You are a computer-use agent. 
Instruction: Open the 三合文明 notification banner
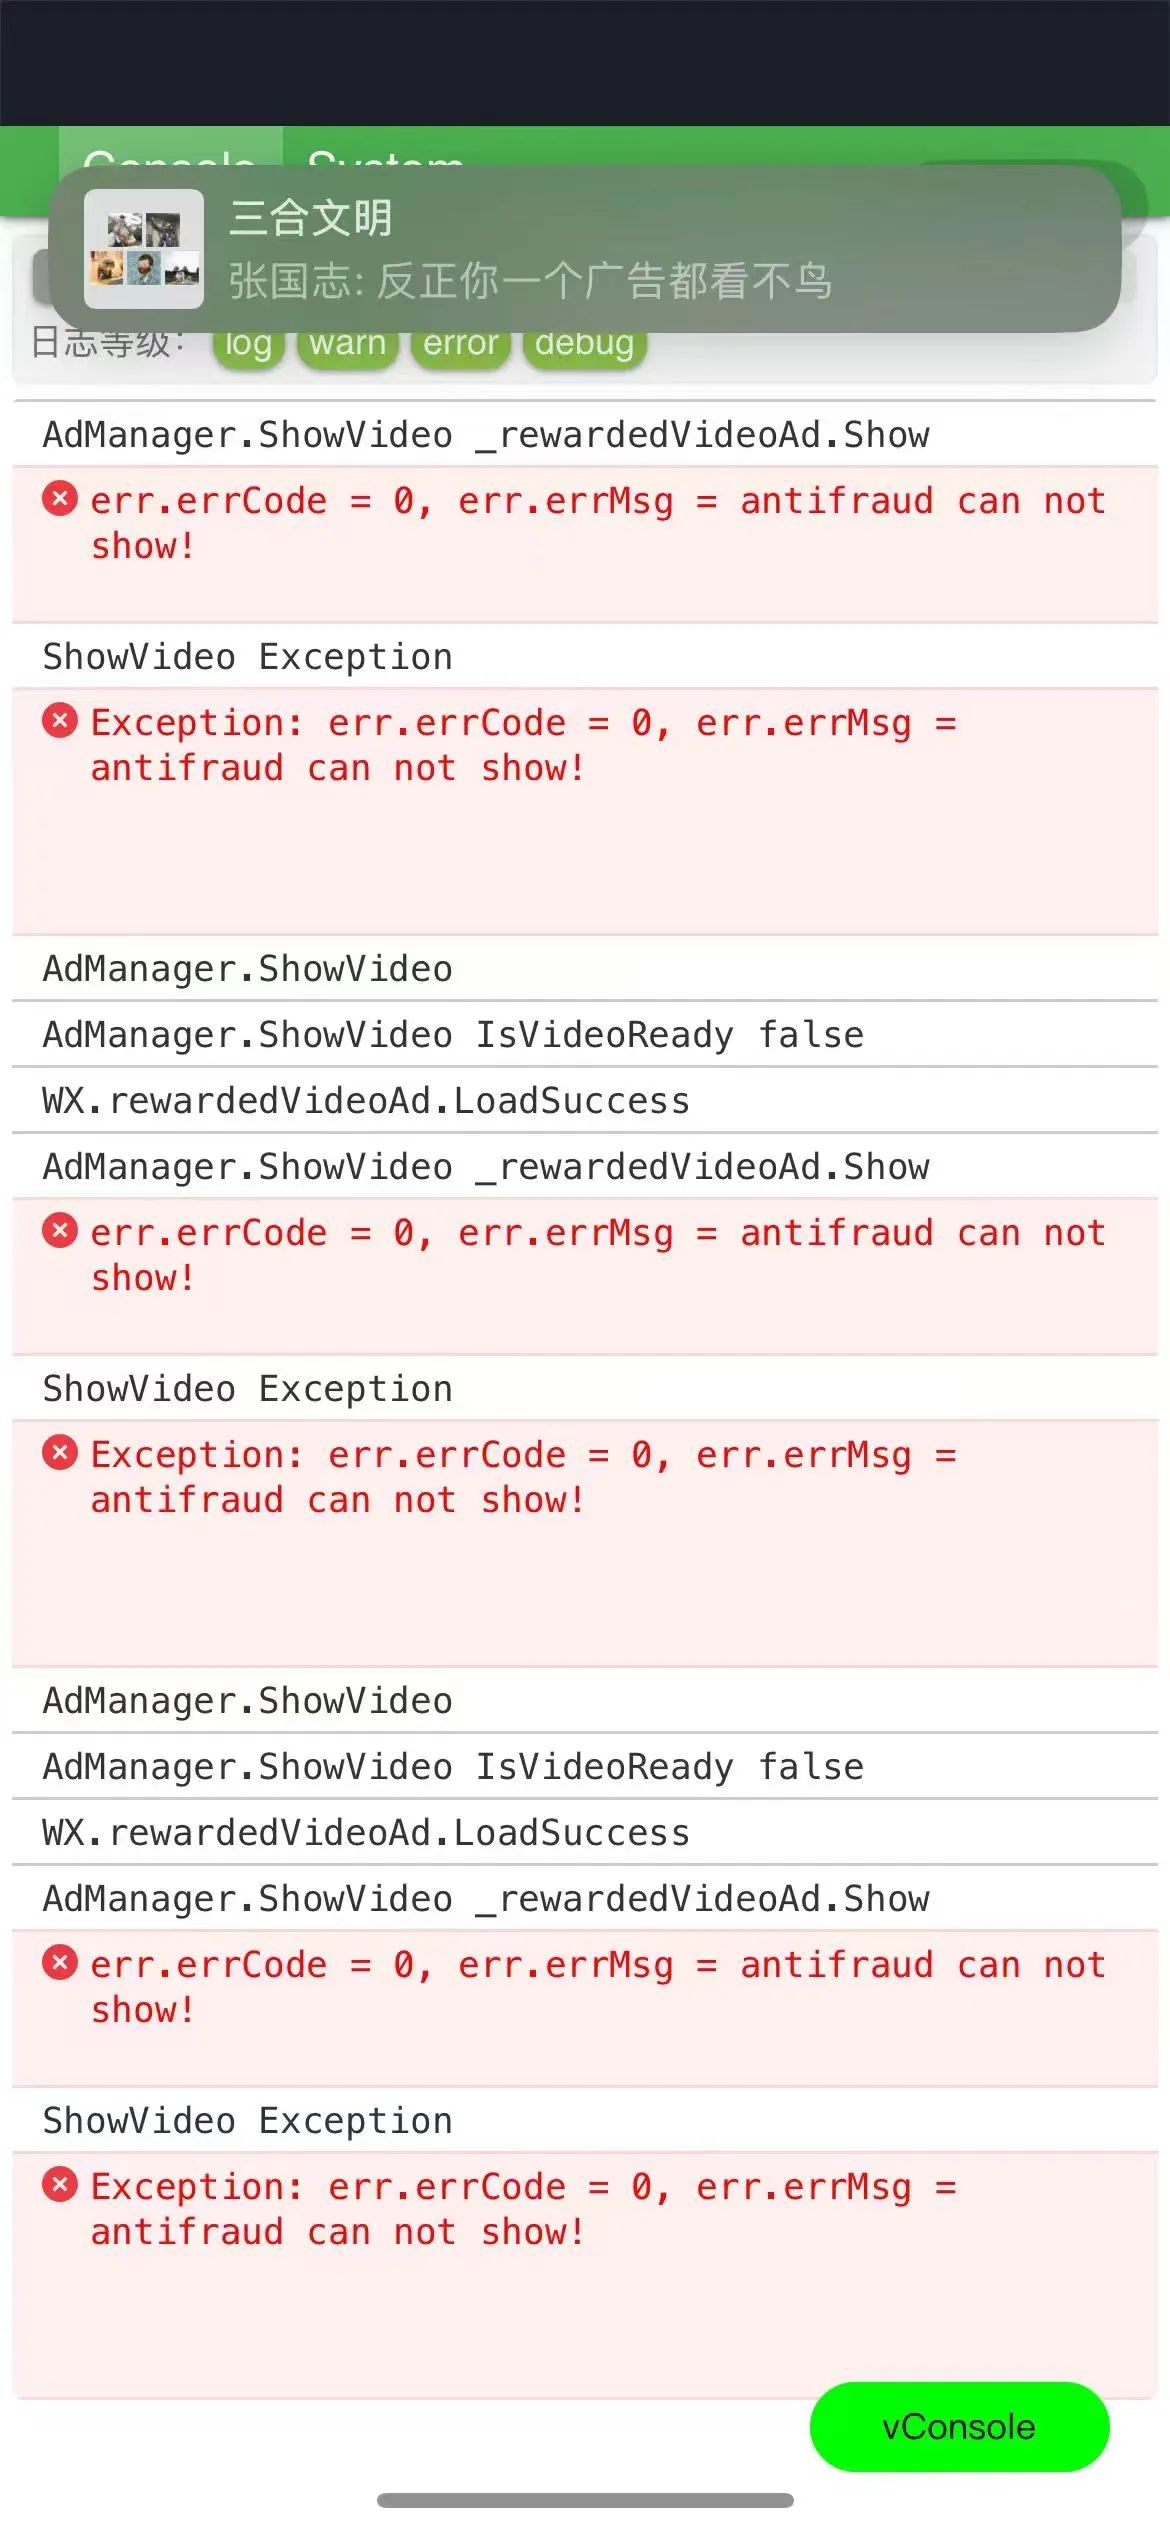tap(585, 249)
